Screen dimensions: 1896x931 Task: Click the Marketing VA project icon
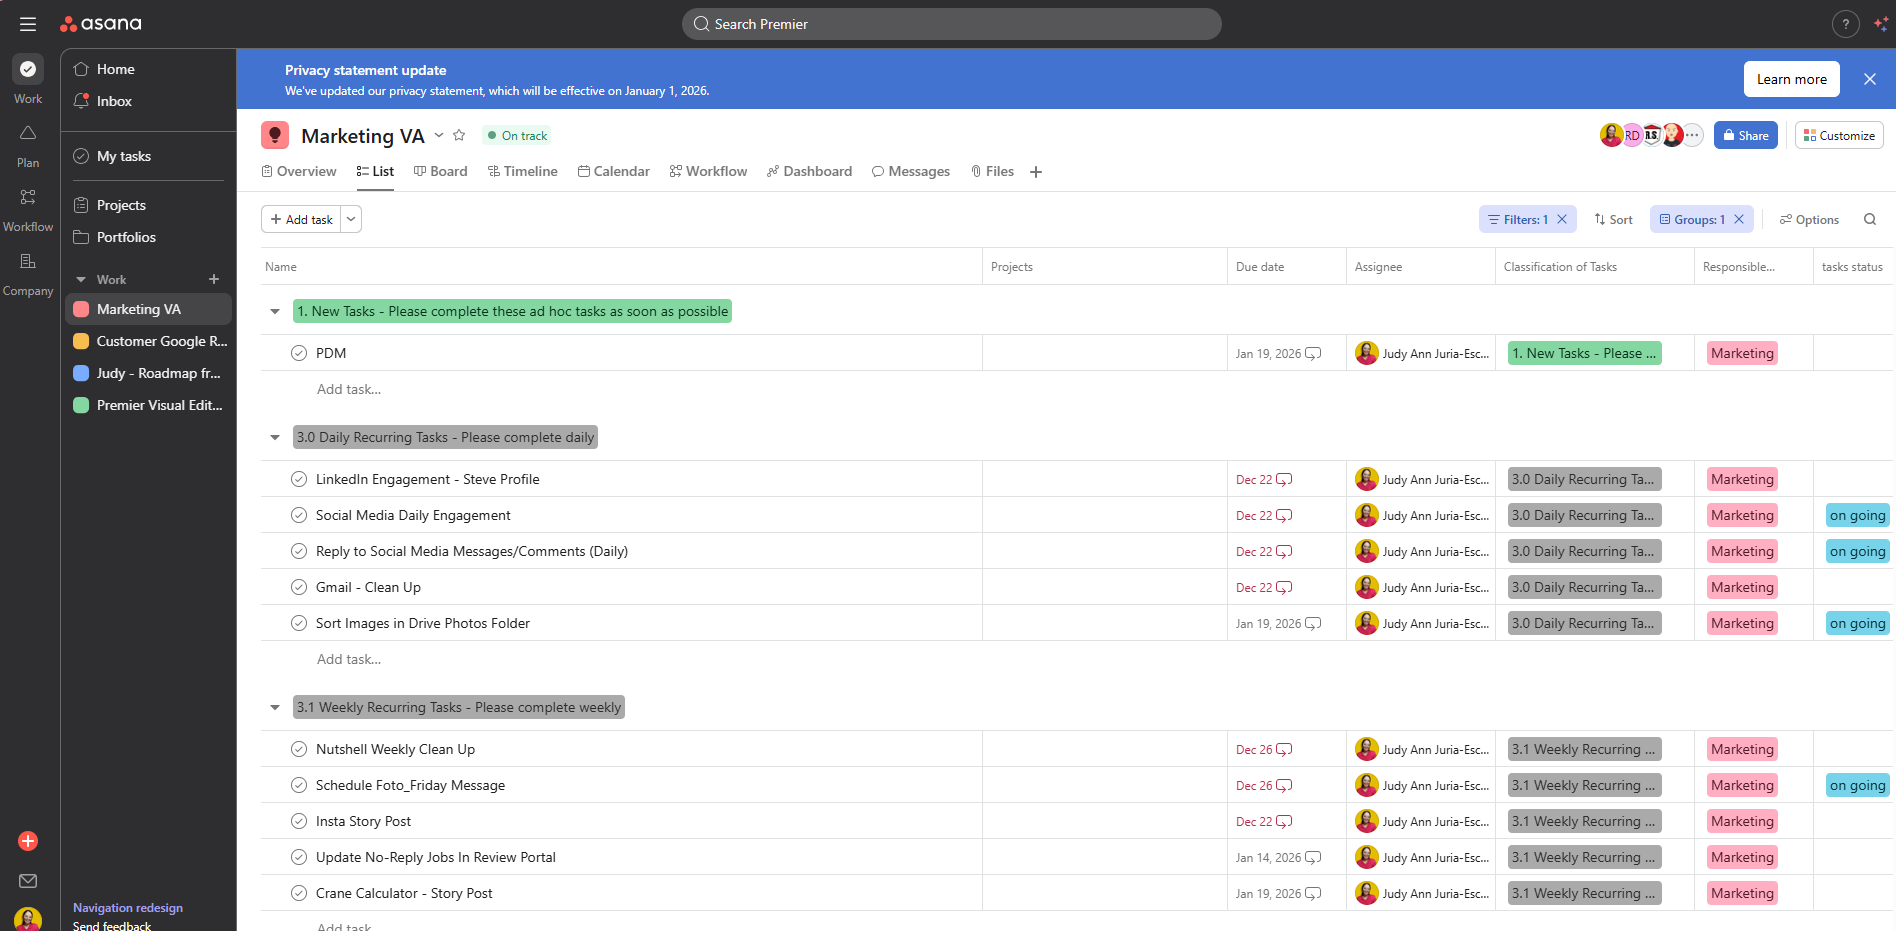pyautogui.click(x=275, y=136)
